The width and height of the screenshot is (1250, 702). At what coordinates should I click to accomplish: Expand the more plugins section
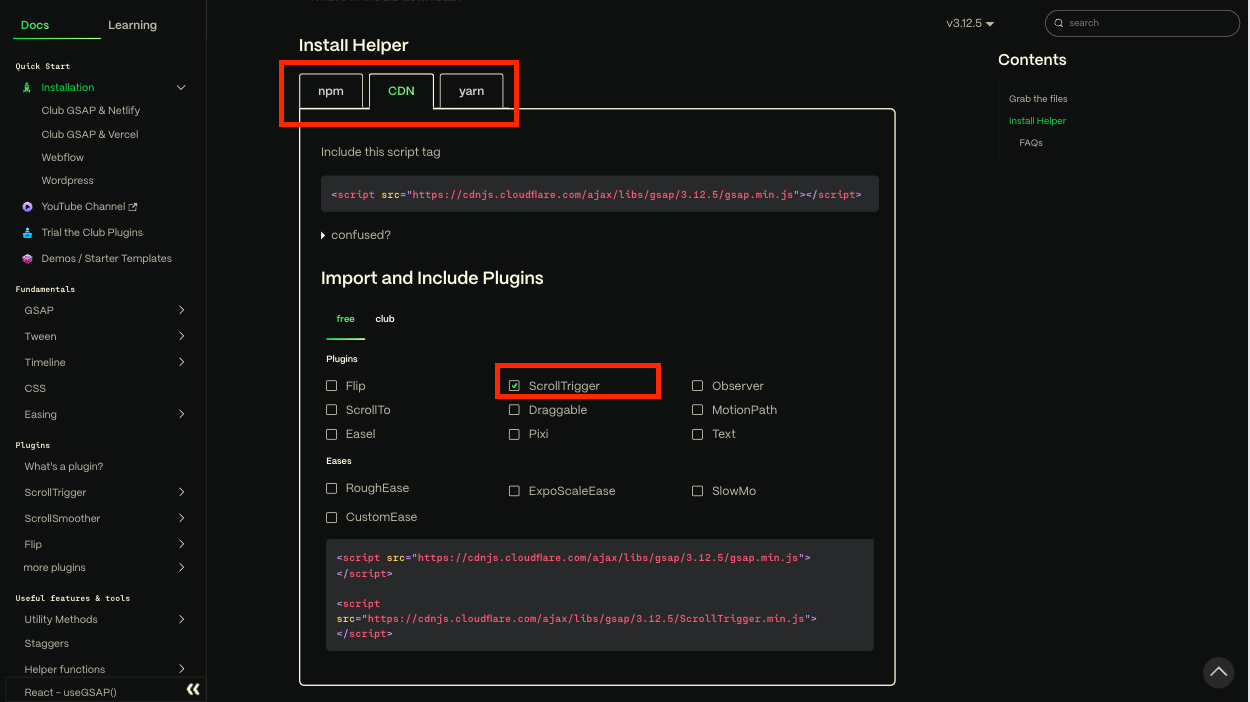coord(181,568)
